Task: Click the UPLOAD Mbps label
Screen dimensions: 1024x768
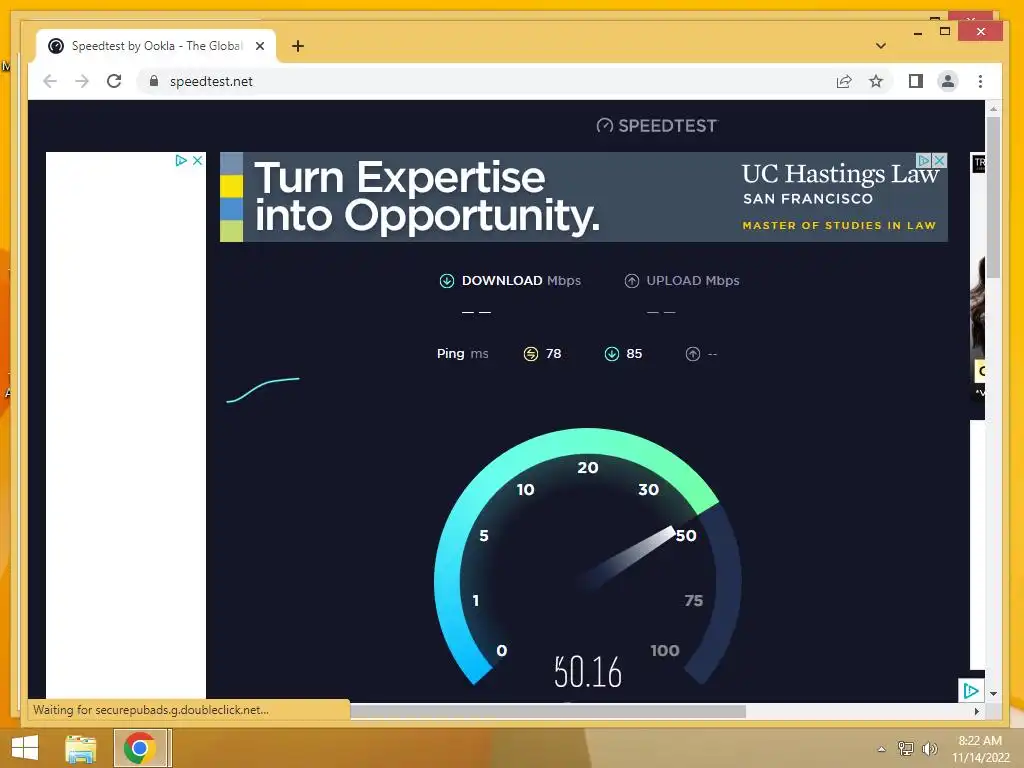Action: click(693, 281)
